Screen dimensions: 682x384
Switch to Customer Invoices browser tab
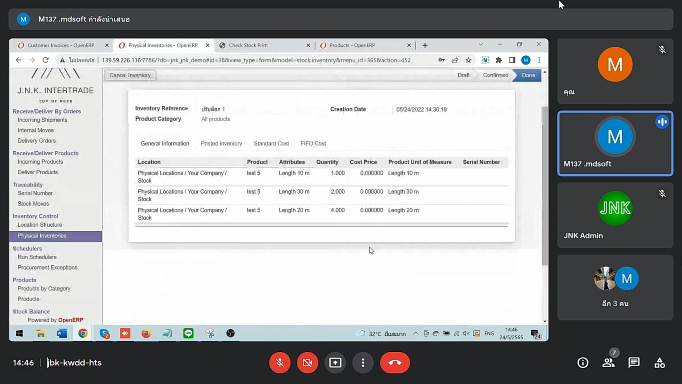60,45
